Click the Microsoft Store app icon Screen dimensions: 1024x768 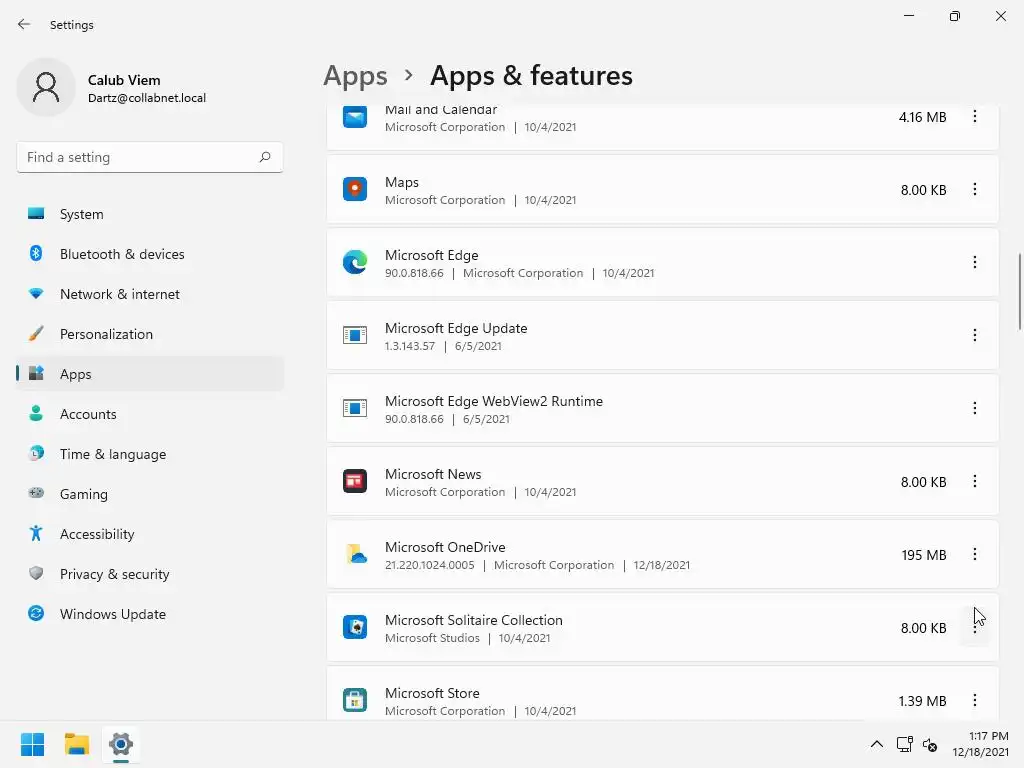[355, 701]
